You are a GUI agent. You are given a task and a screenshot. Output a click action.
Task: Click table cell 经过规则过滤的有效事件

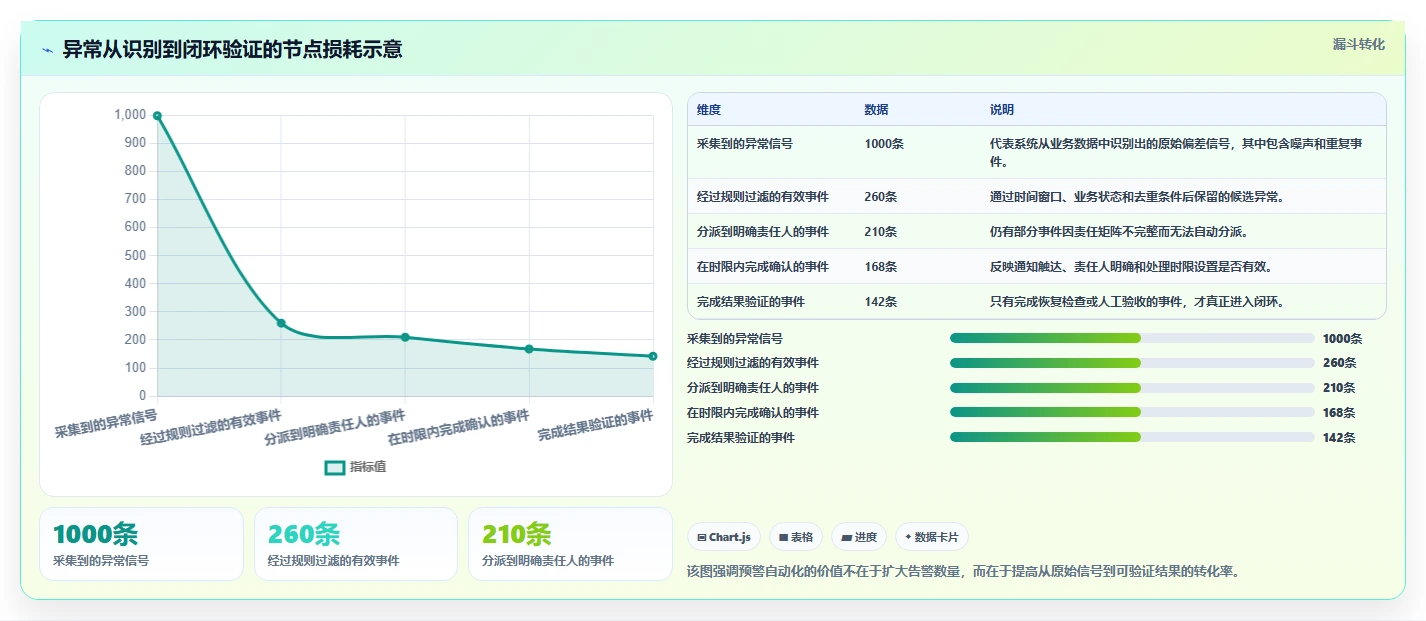pos(763,197)
